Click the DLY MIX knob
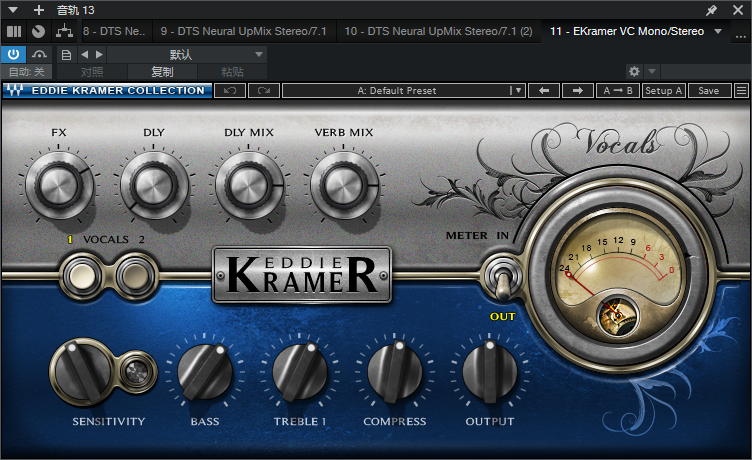The width and height of the screenshot is (752, 460). [x=248, y=186]
